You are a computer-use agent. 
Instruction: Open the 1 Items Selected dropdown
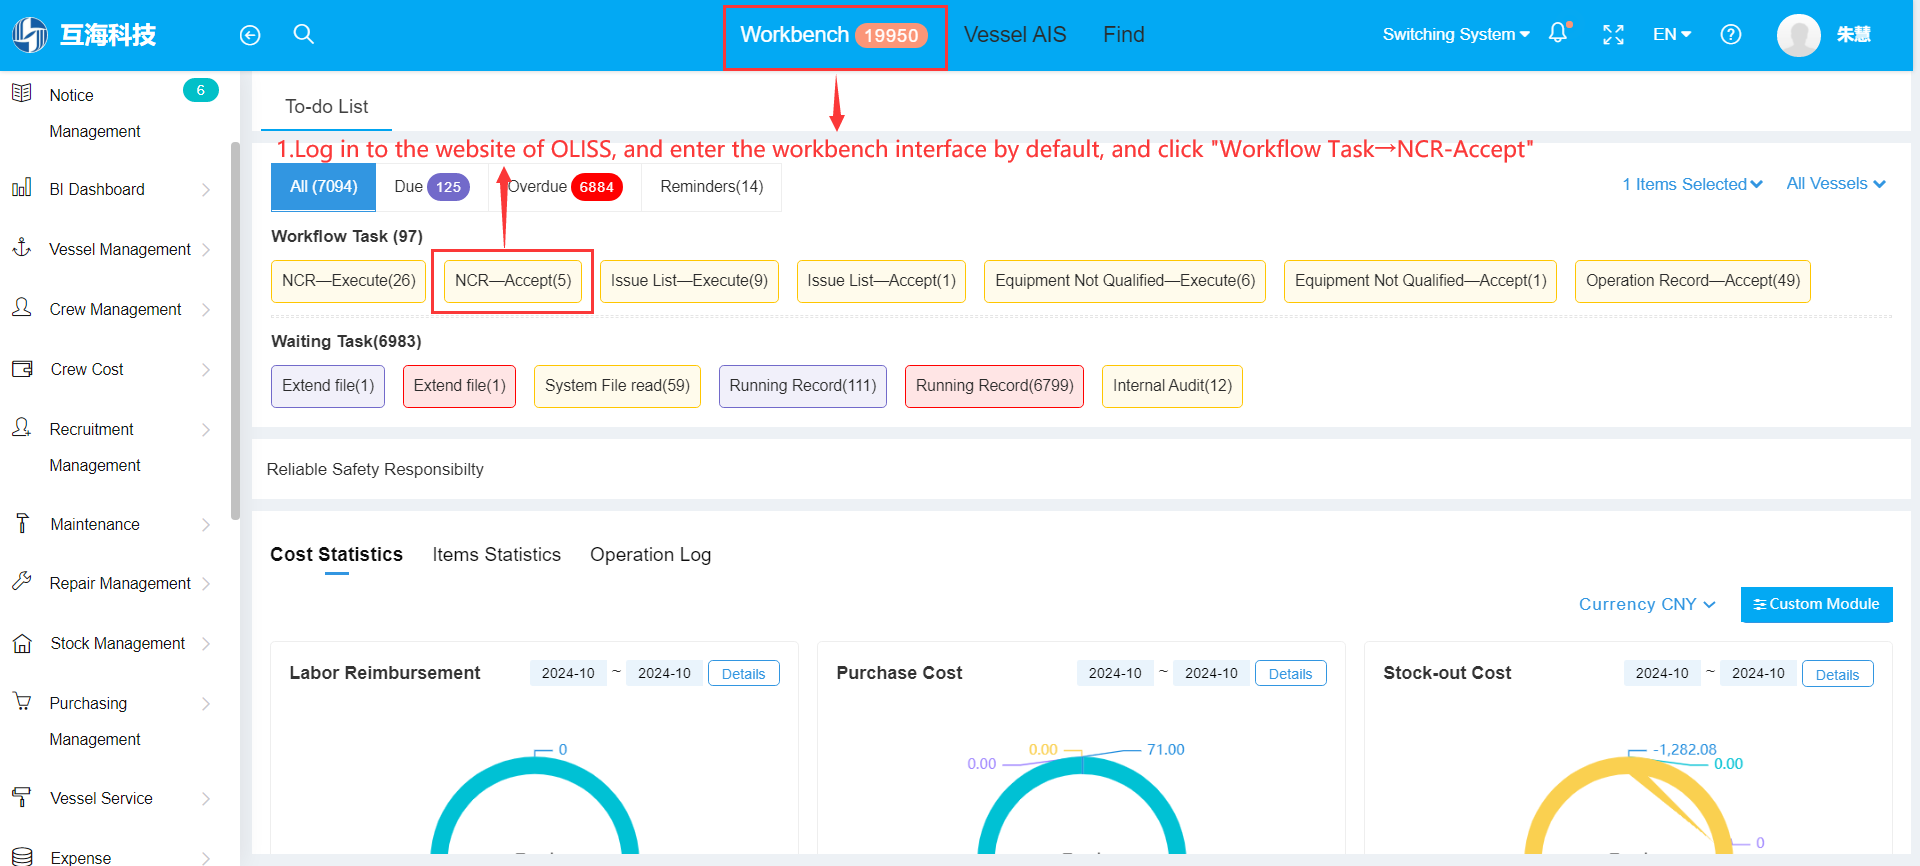(x=1692, y=184)
